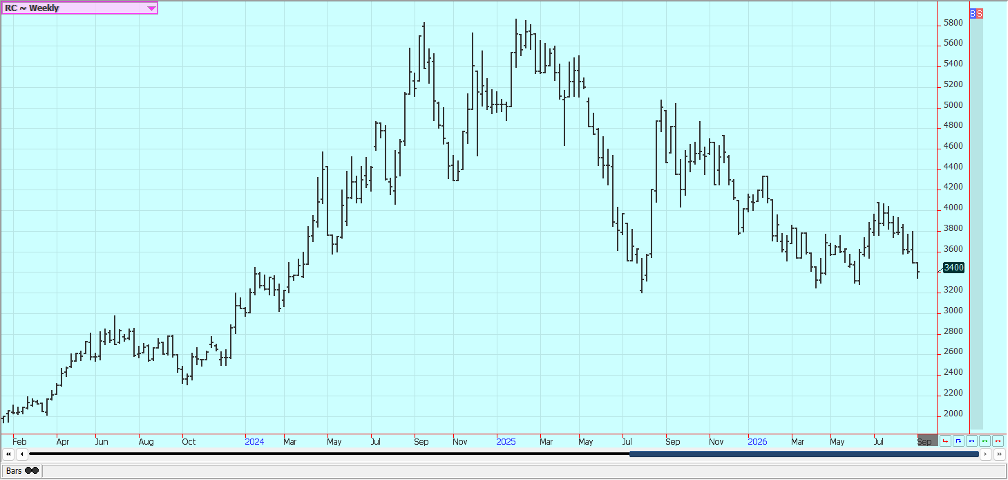1008x480 pixels.
Task: Click the blue bracket chart icon
Action: (958, 441)
